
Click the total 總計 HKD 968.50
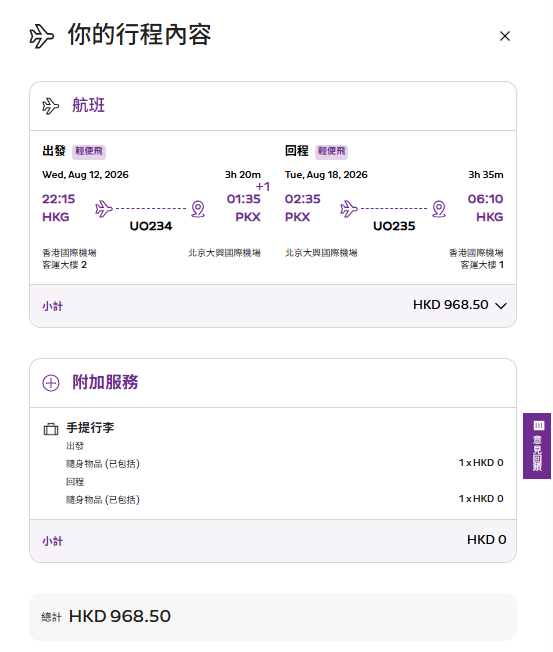(x=106, y=616)
